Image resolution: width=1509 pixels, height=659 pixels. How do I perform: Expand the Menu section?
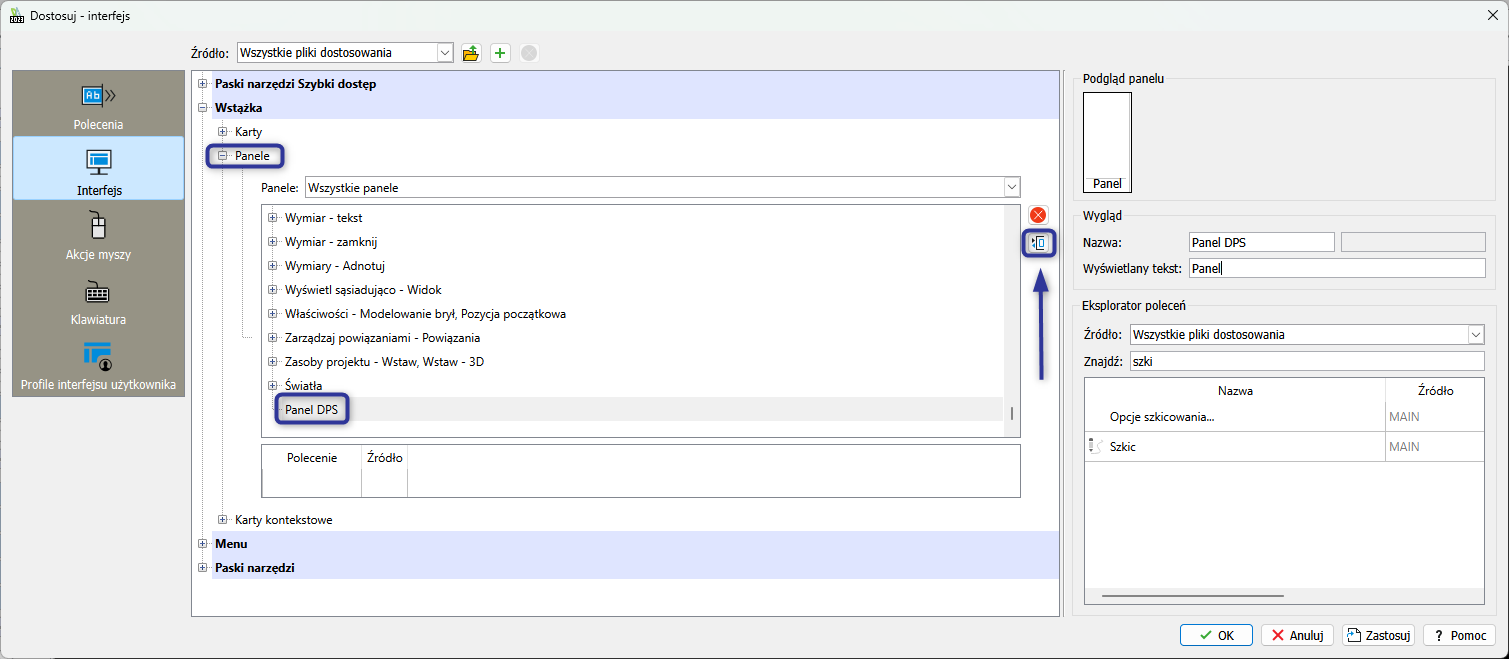point(203,544)
